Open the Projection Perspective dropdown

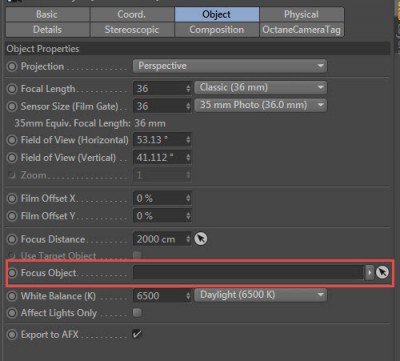pyautogui.click(x=230, y=66)
